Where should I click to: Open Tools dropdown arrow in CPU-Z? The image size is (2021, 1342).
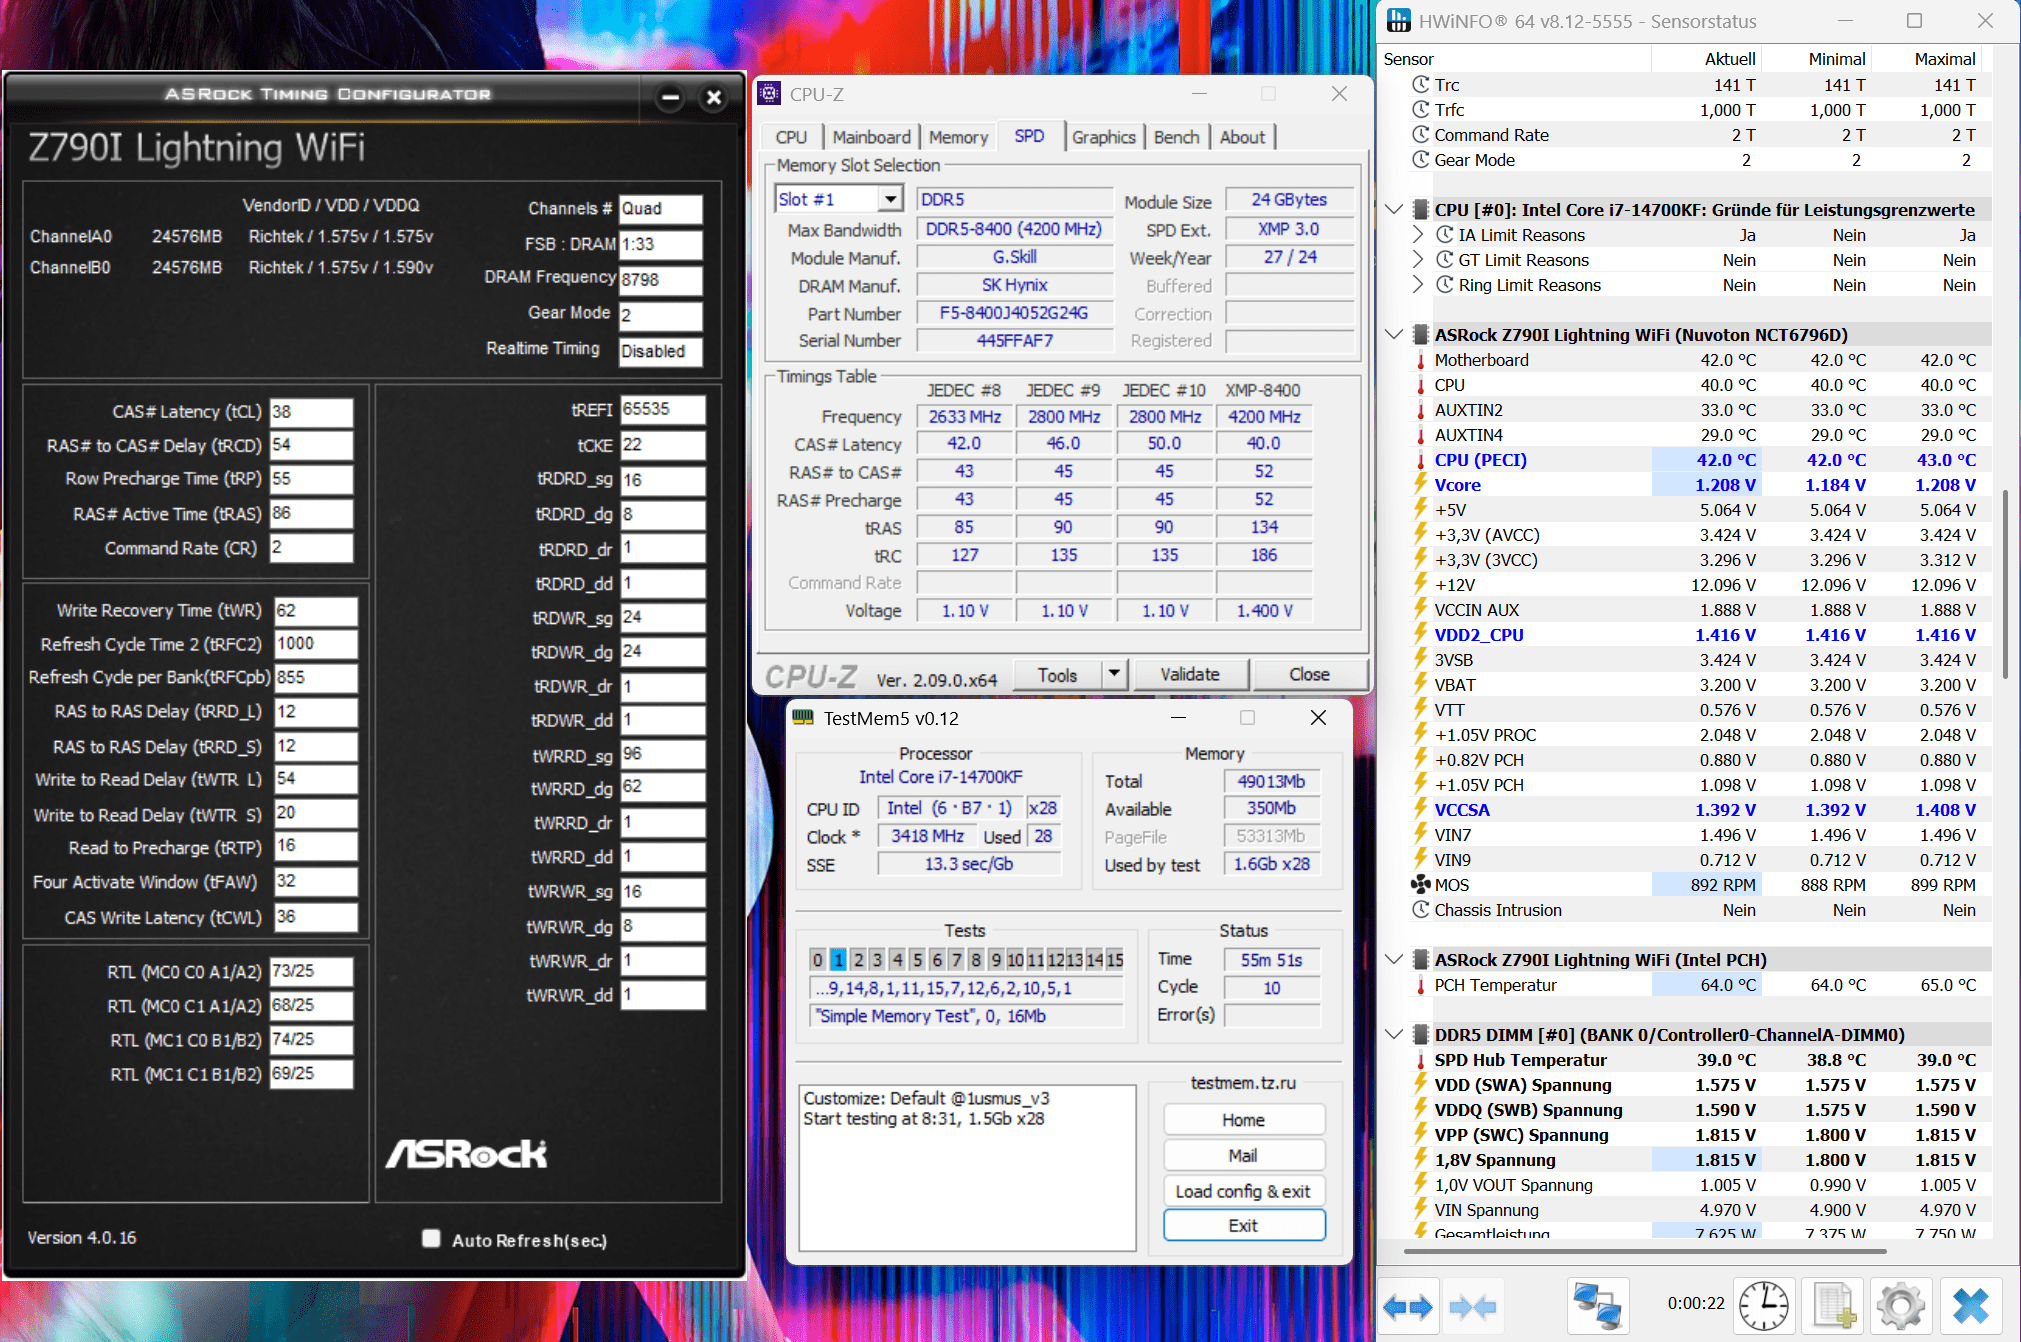click(1114, 675)
